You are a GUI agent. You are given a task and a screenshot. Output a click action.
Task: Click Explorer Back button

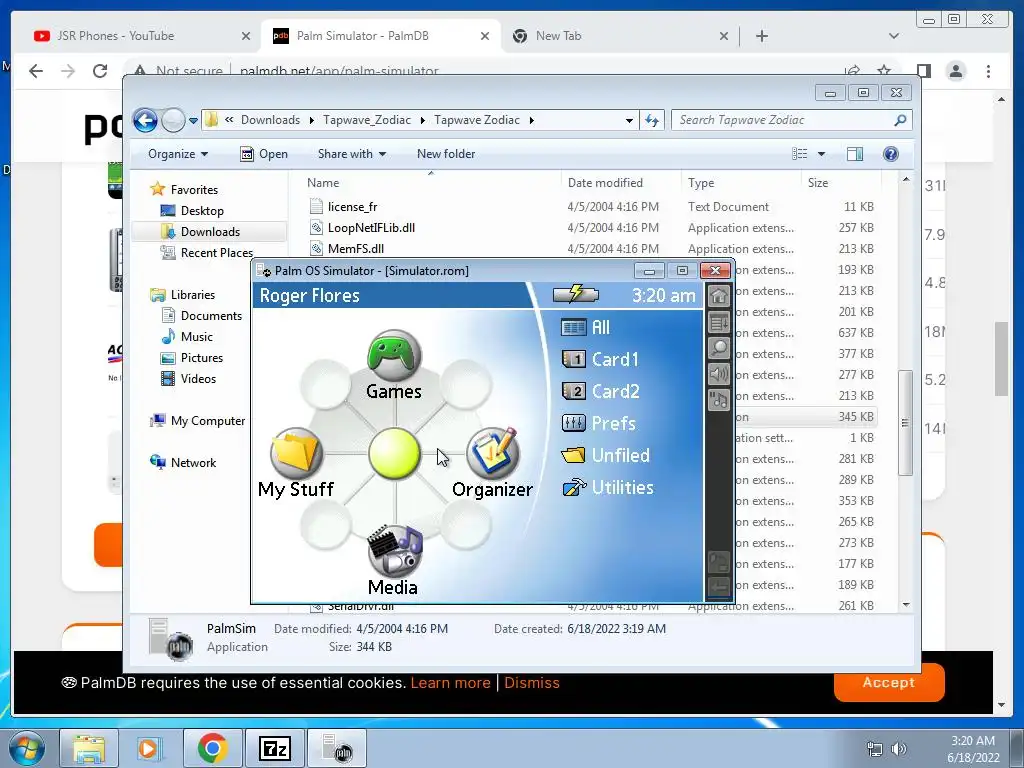tap(145, 120)
